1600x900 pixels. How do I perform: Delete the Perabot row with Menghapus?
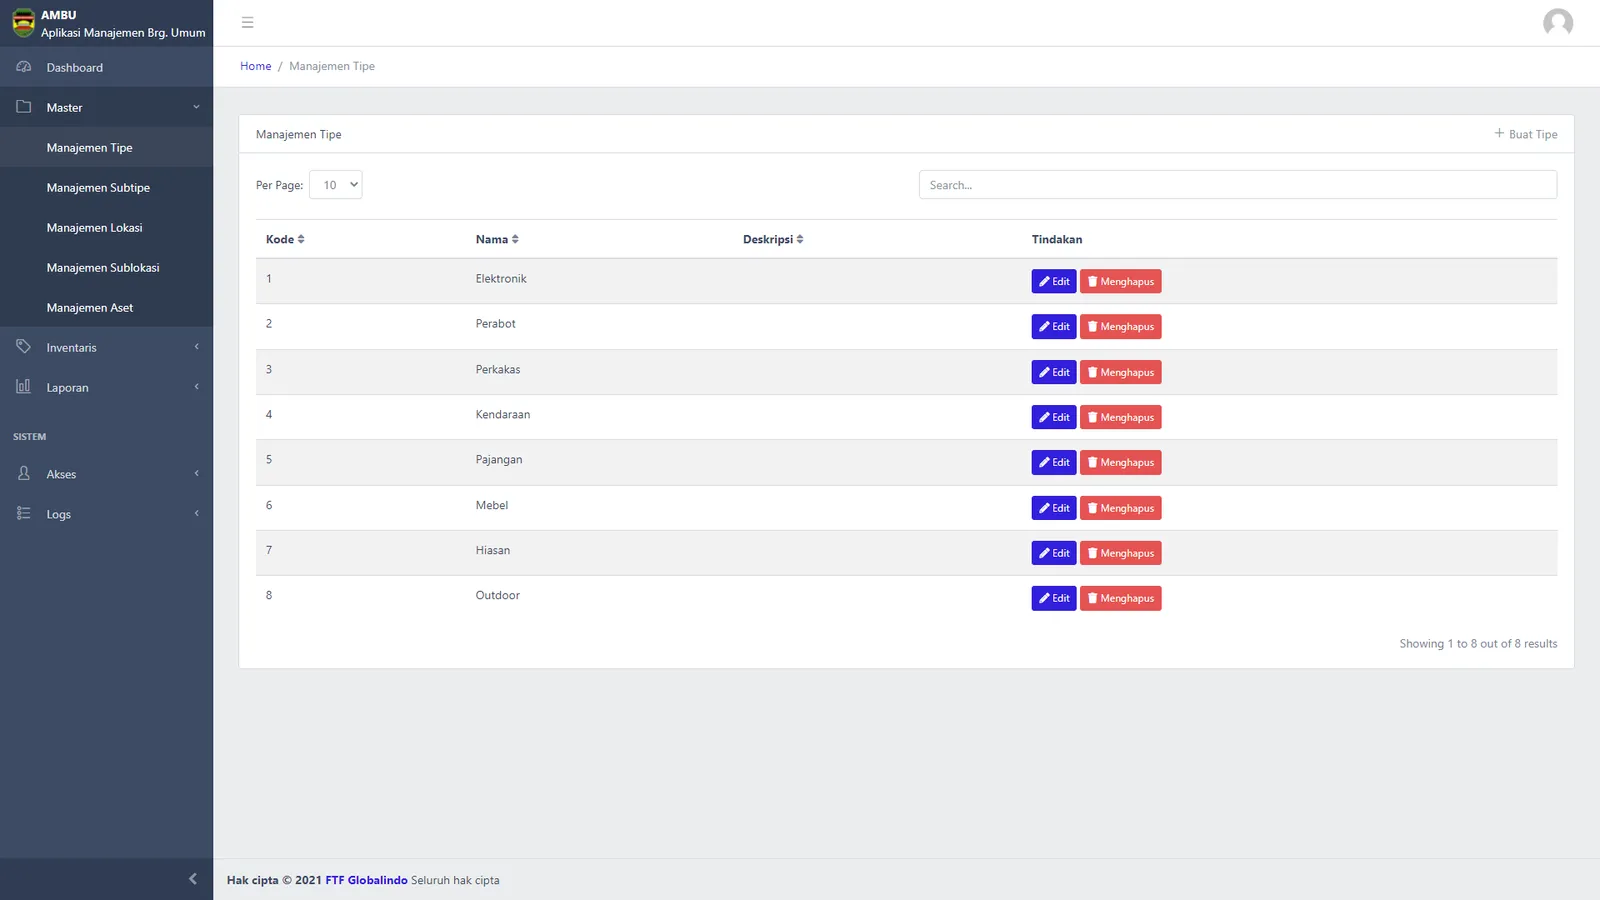pos(1121,327)
